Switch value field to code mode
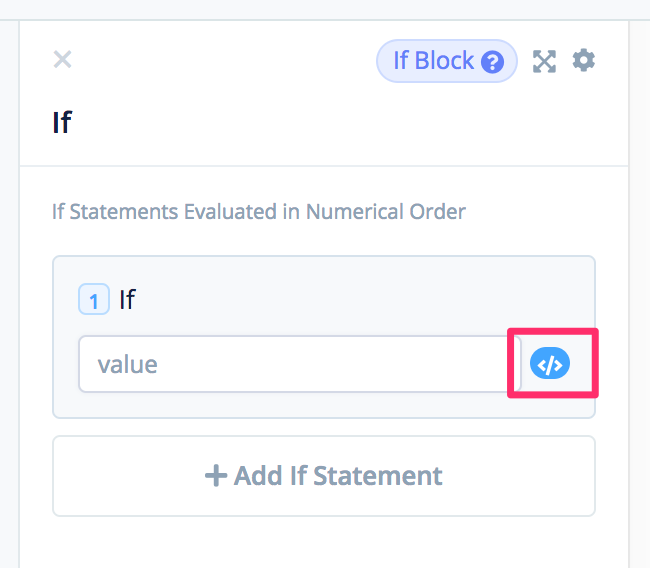650x568 pixels. click(550, 365)
